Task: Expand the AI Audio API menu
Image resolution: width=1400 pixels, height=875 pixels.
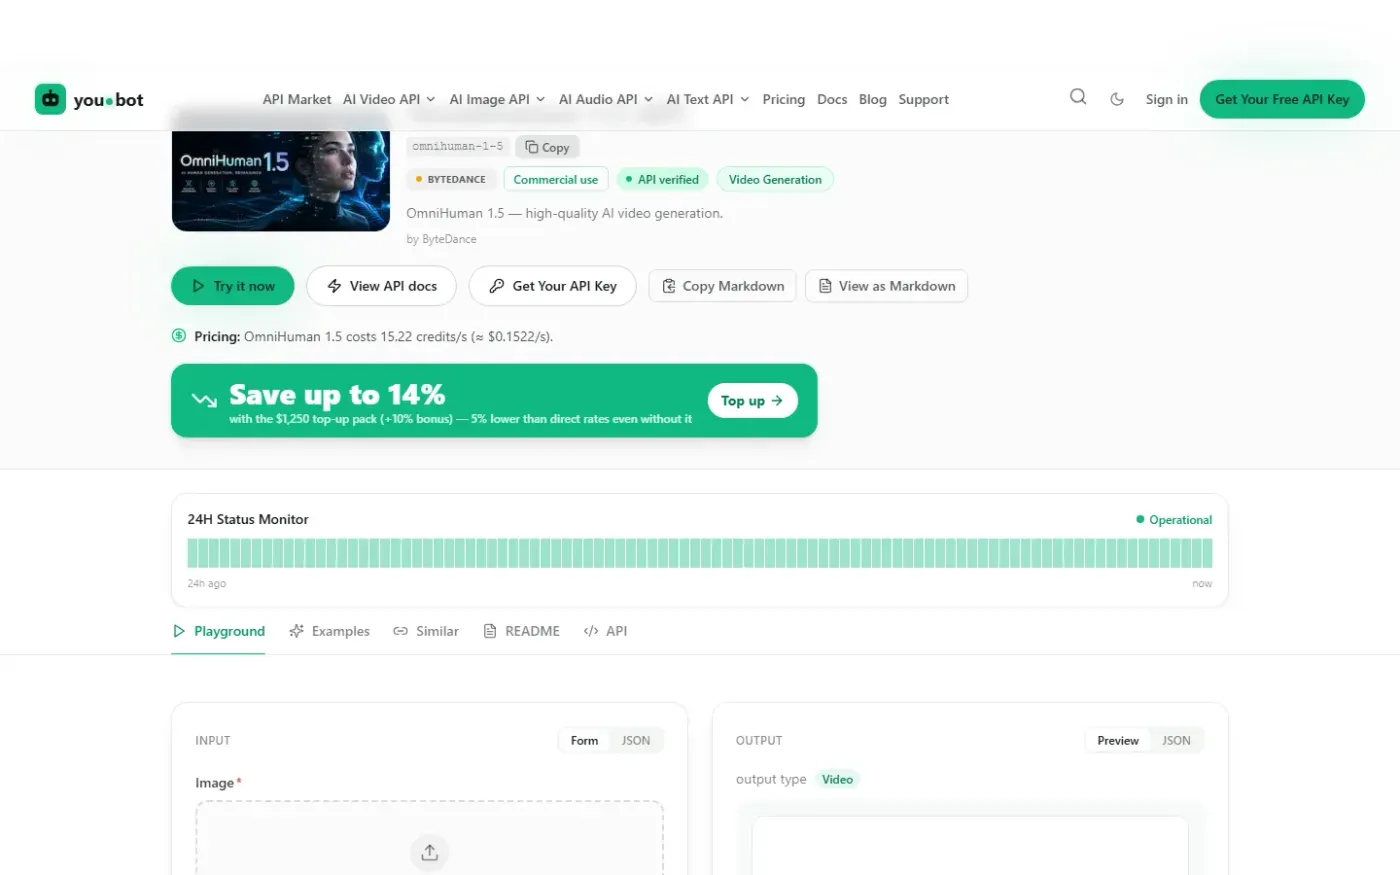Action: (x=606, y=99)
